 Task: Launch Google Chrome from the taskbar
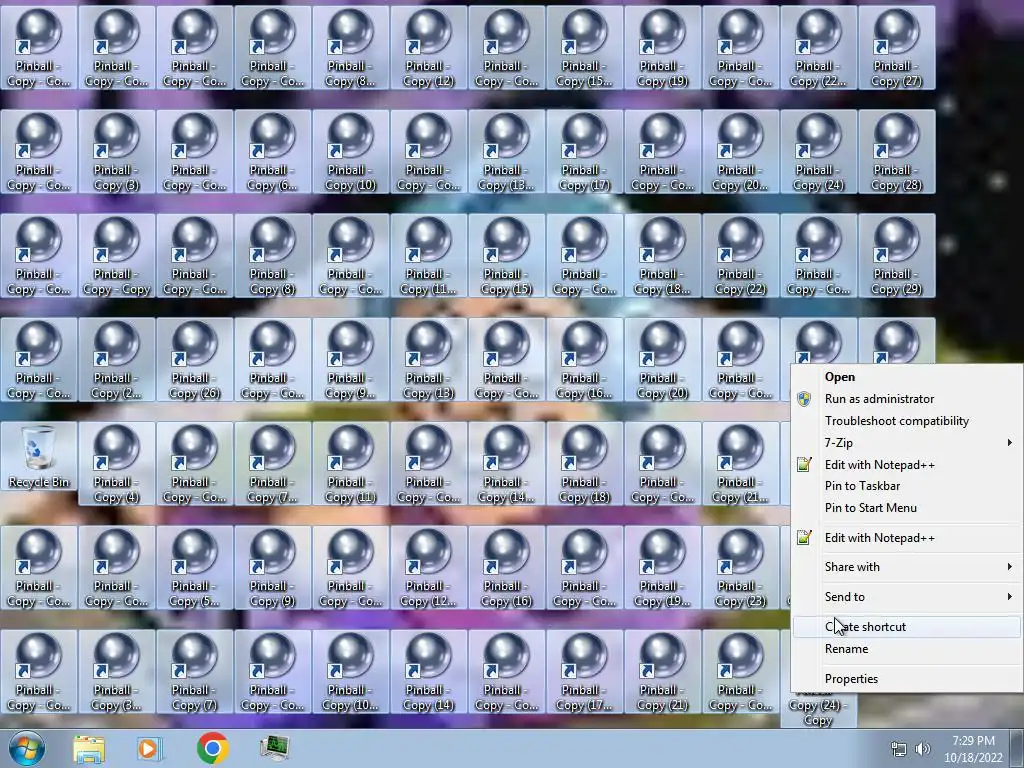212,748
